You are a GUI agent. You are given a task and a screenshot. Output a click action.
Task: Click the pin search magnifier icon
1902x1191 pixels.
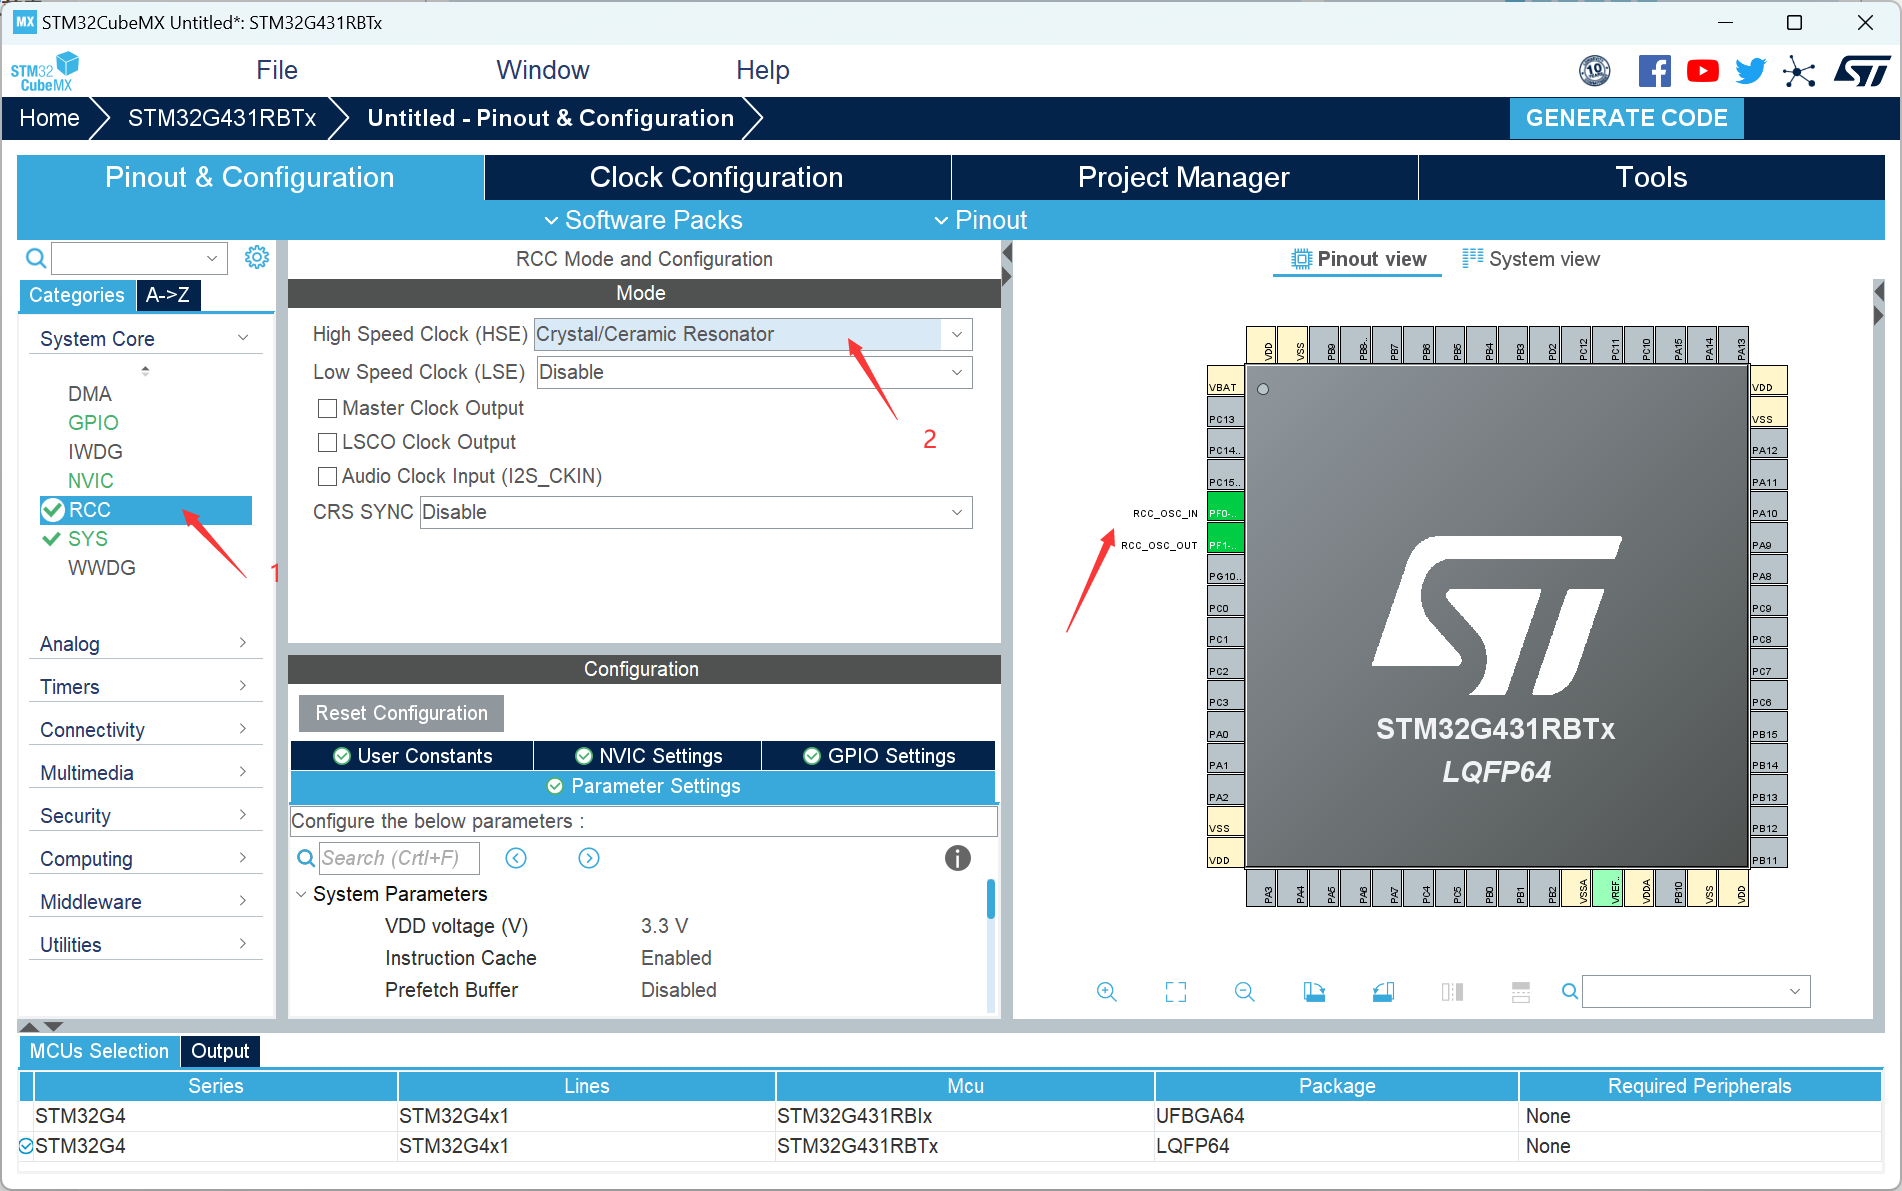(1570, 991)
